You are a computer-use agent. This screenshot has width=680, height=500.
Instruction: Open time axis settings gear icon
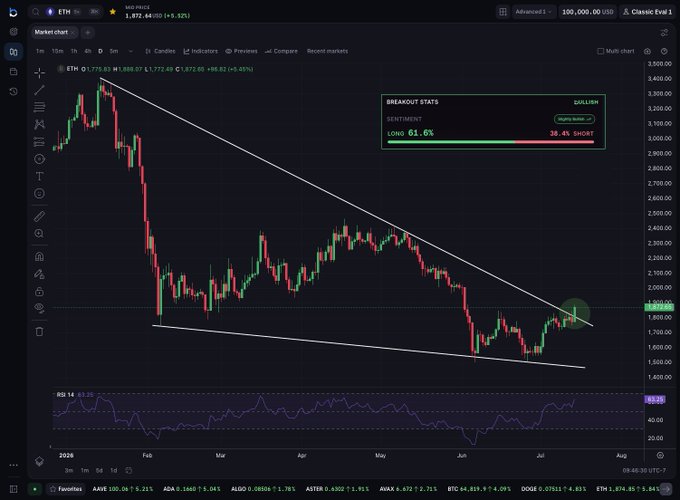(x=660, y=455)
